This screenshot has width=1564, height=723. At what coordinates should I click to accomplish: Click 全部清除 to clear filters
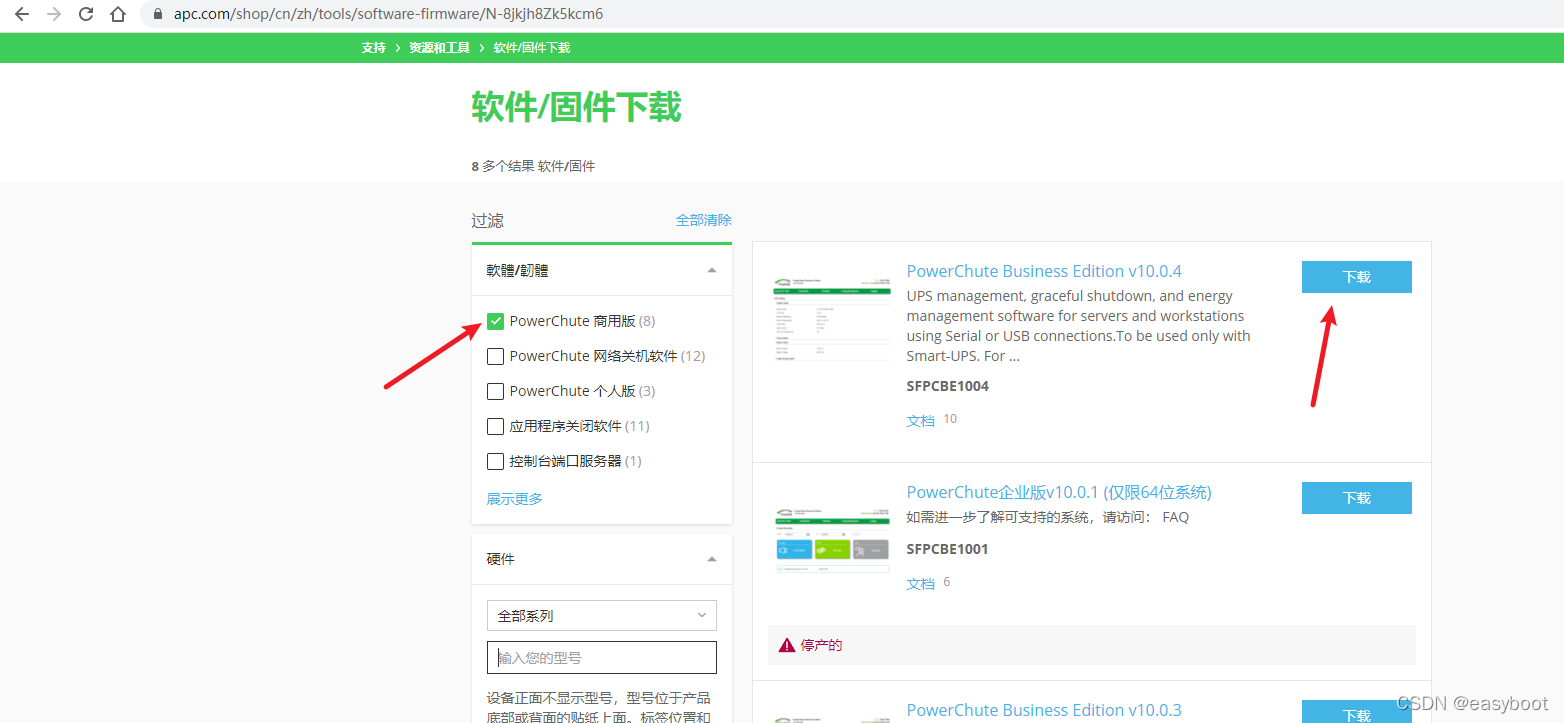click(704, 220)
